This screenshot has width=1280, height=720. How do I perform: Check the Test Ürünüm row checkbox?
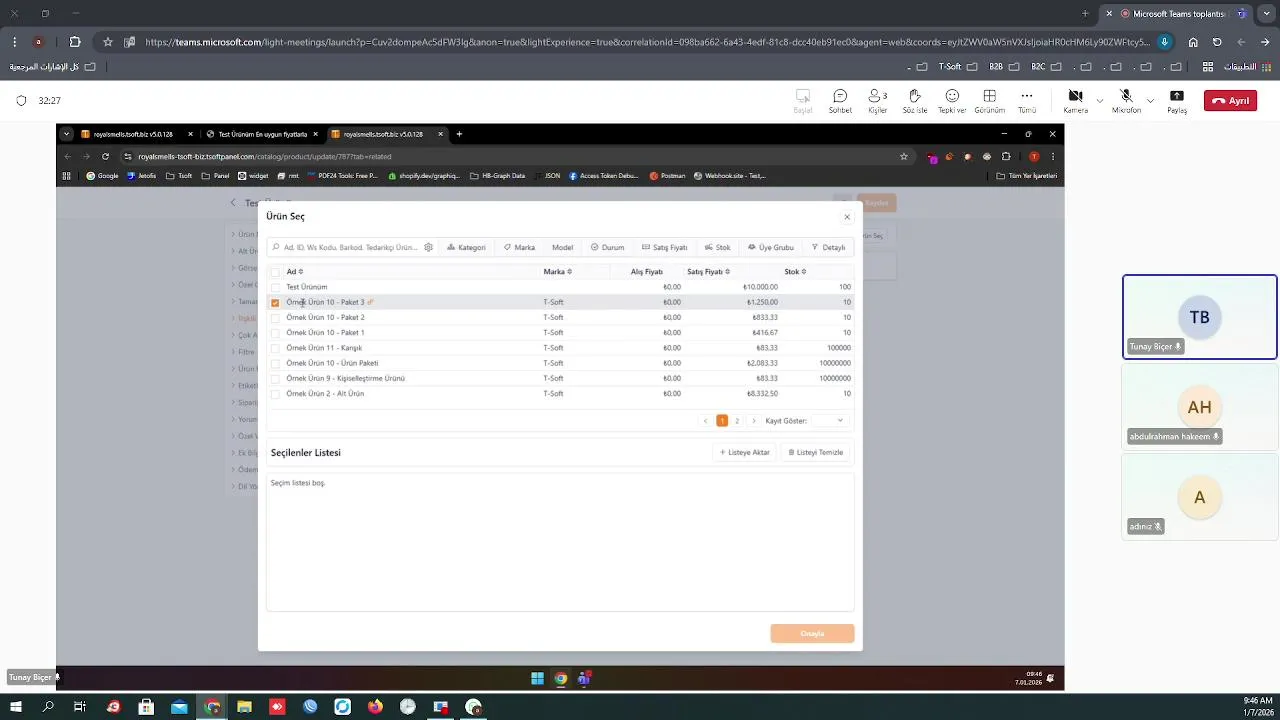point(275,287)
